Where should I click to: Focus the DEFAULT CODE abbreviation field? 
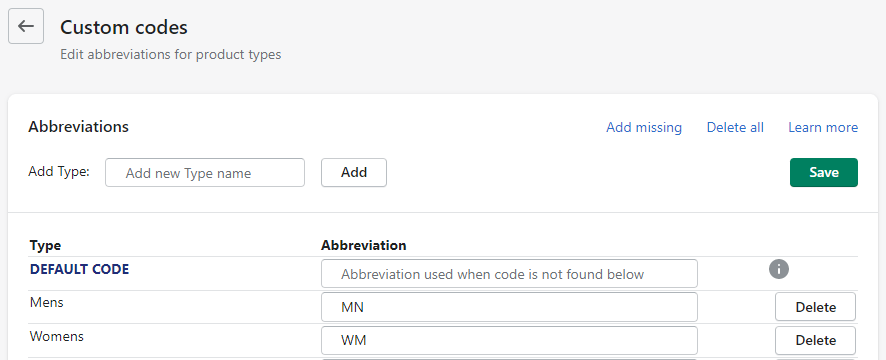coord(509,274)
